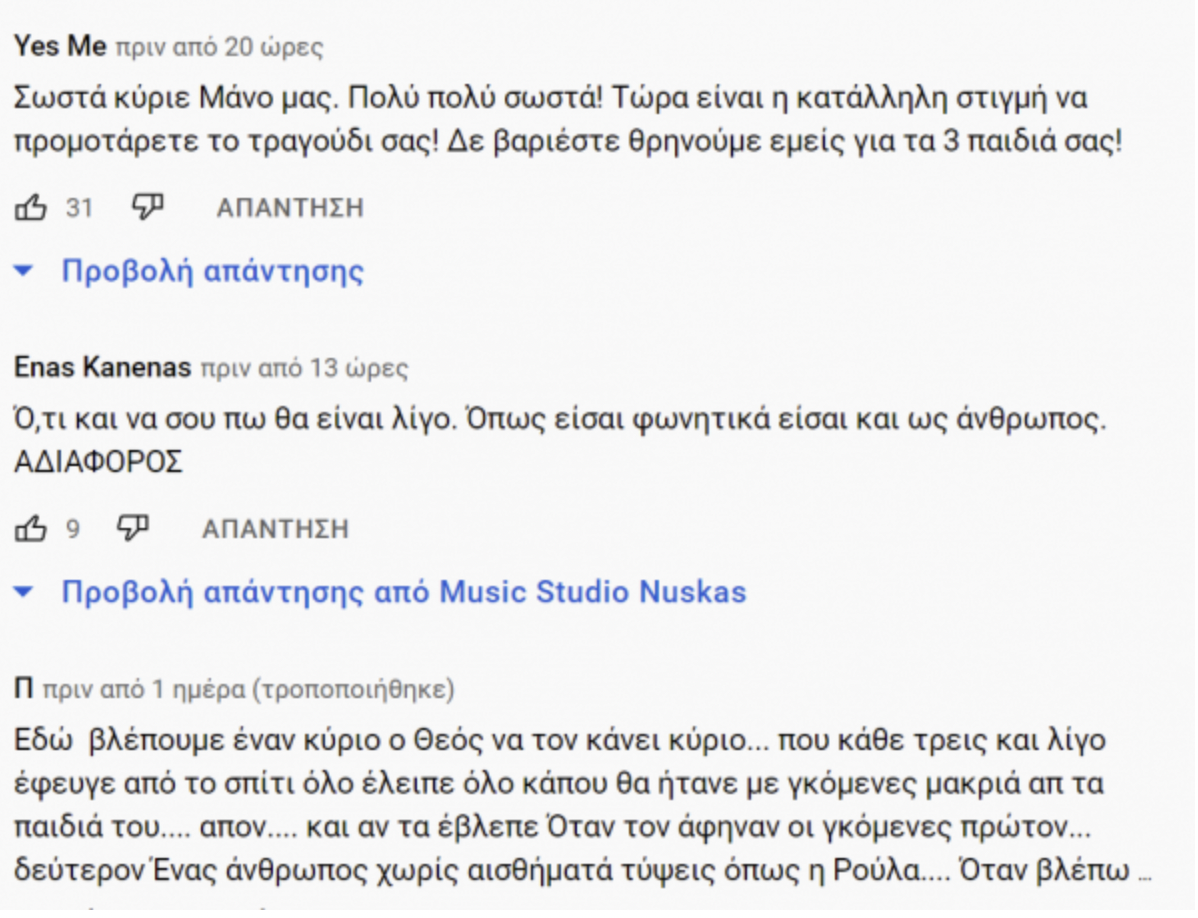Image resolution: width=1198 pixels, height=918 pixels.
Task: Like the Enas Kanenas comment
Action: [x=31, y=528]
